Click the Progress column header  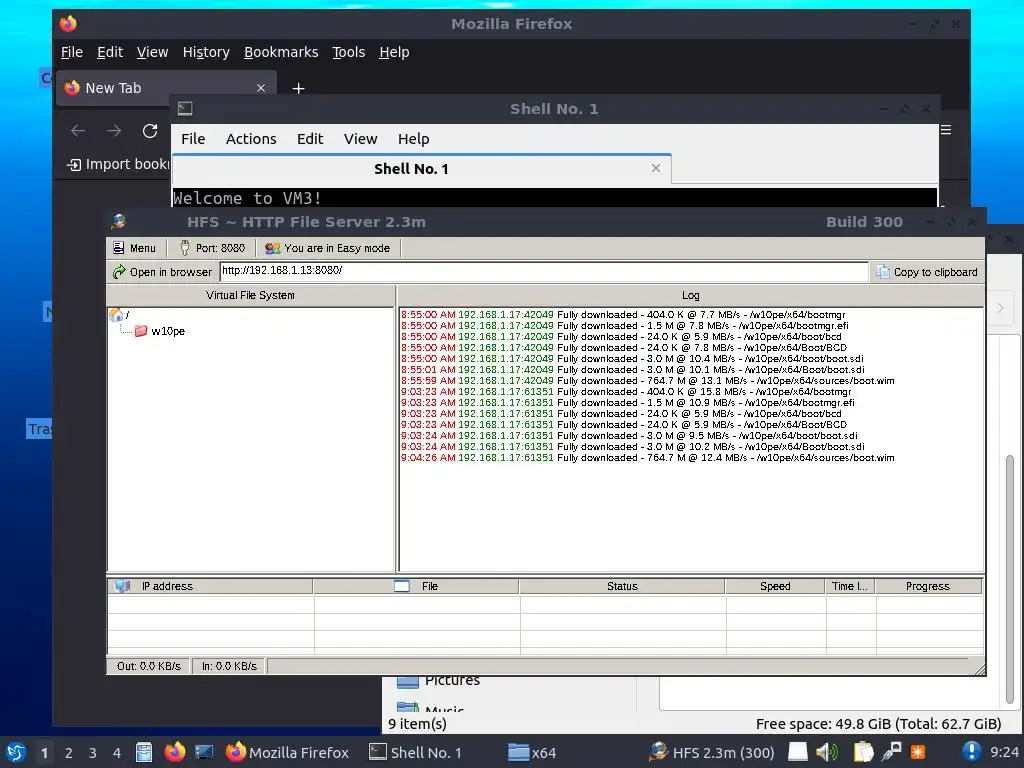[x=928, y=586]
